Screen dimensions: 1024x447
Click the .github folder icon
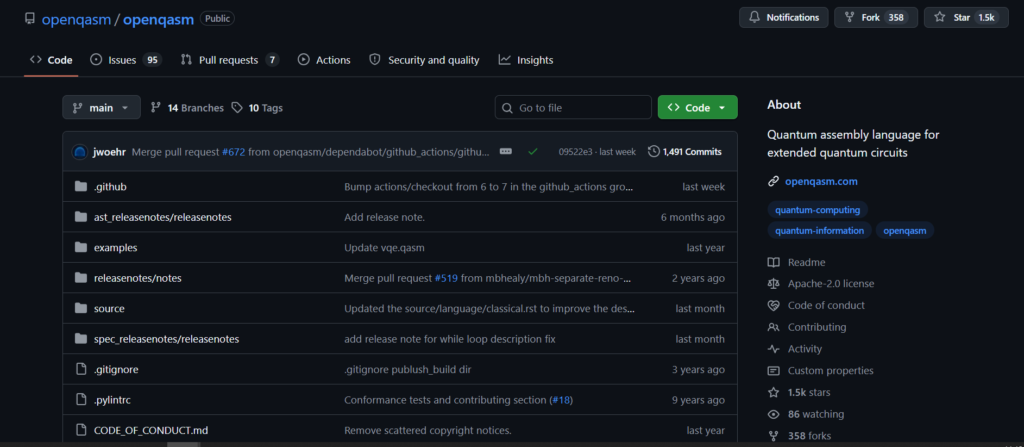81,187
